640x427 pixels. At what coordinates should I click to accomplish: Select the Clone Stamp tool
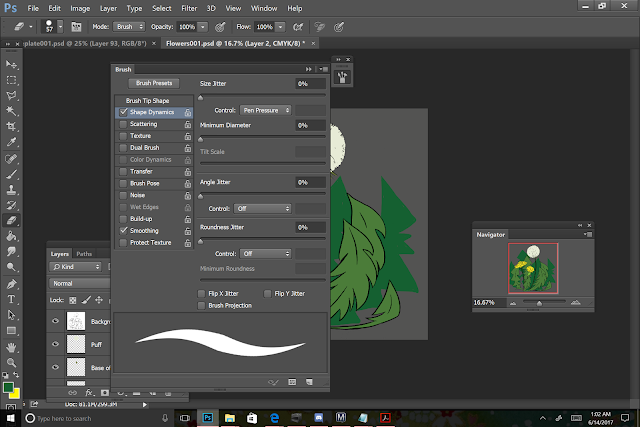(x=11, y=190)
